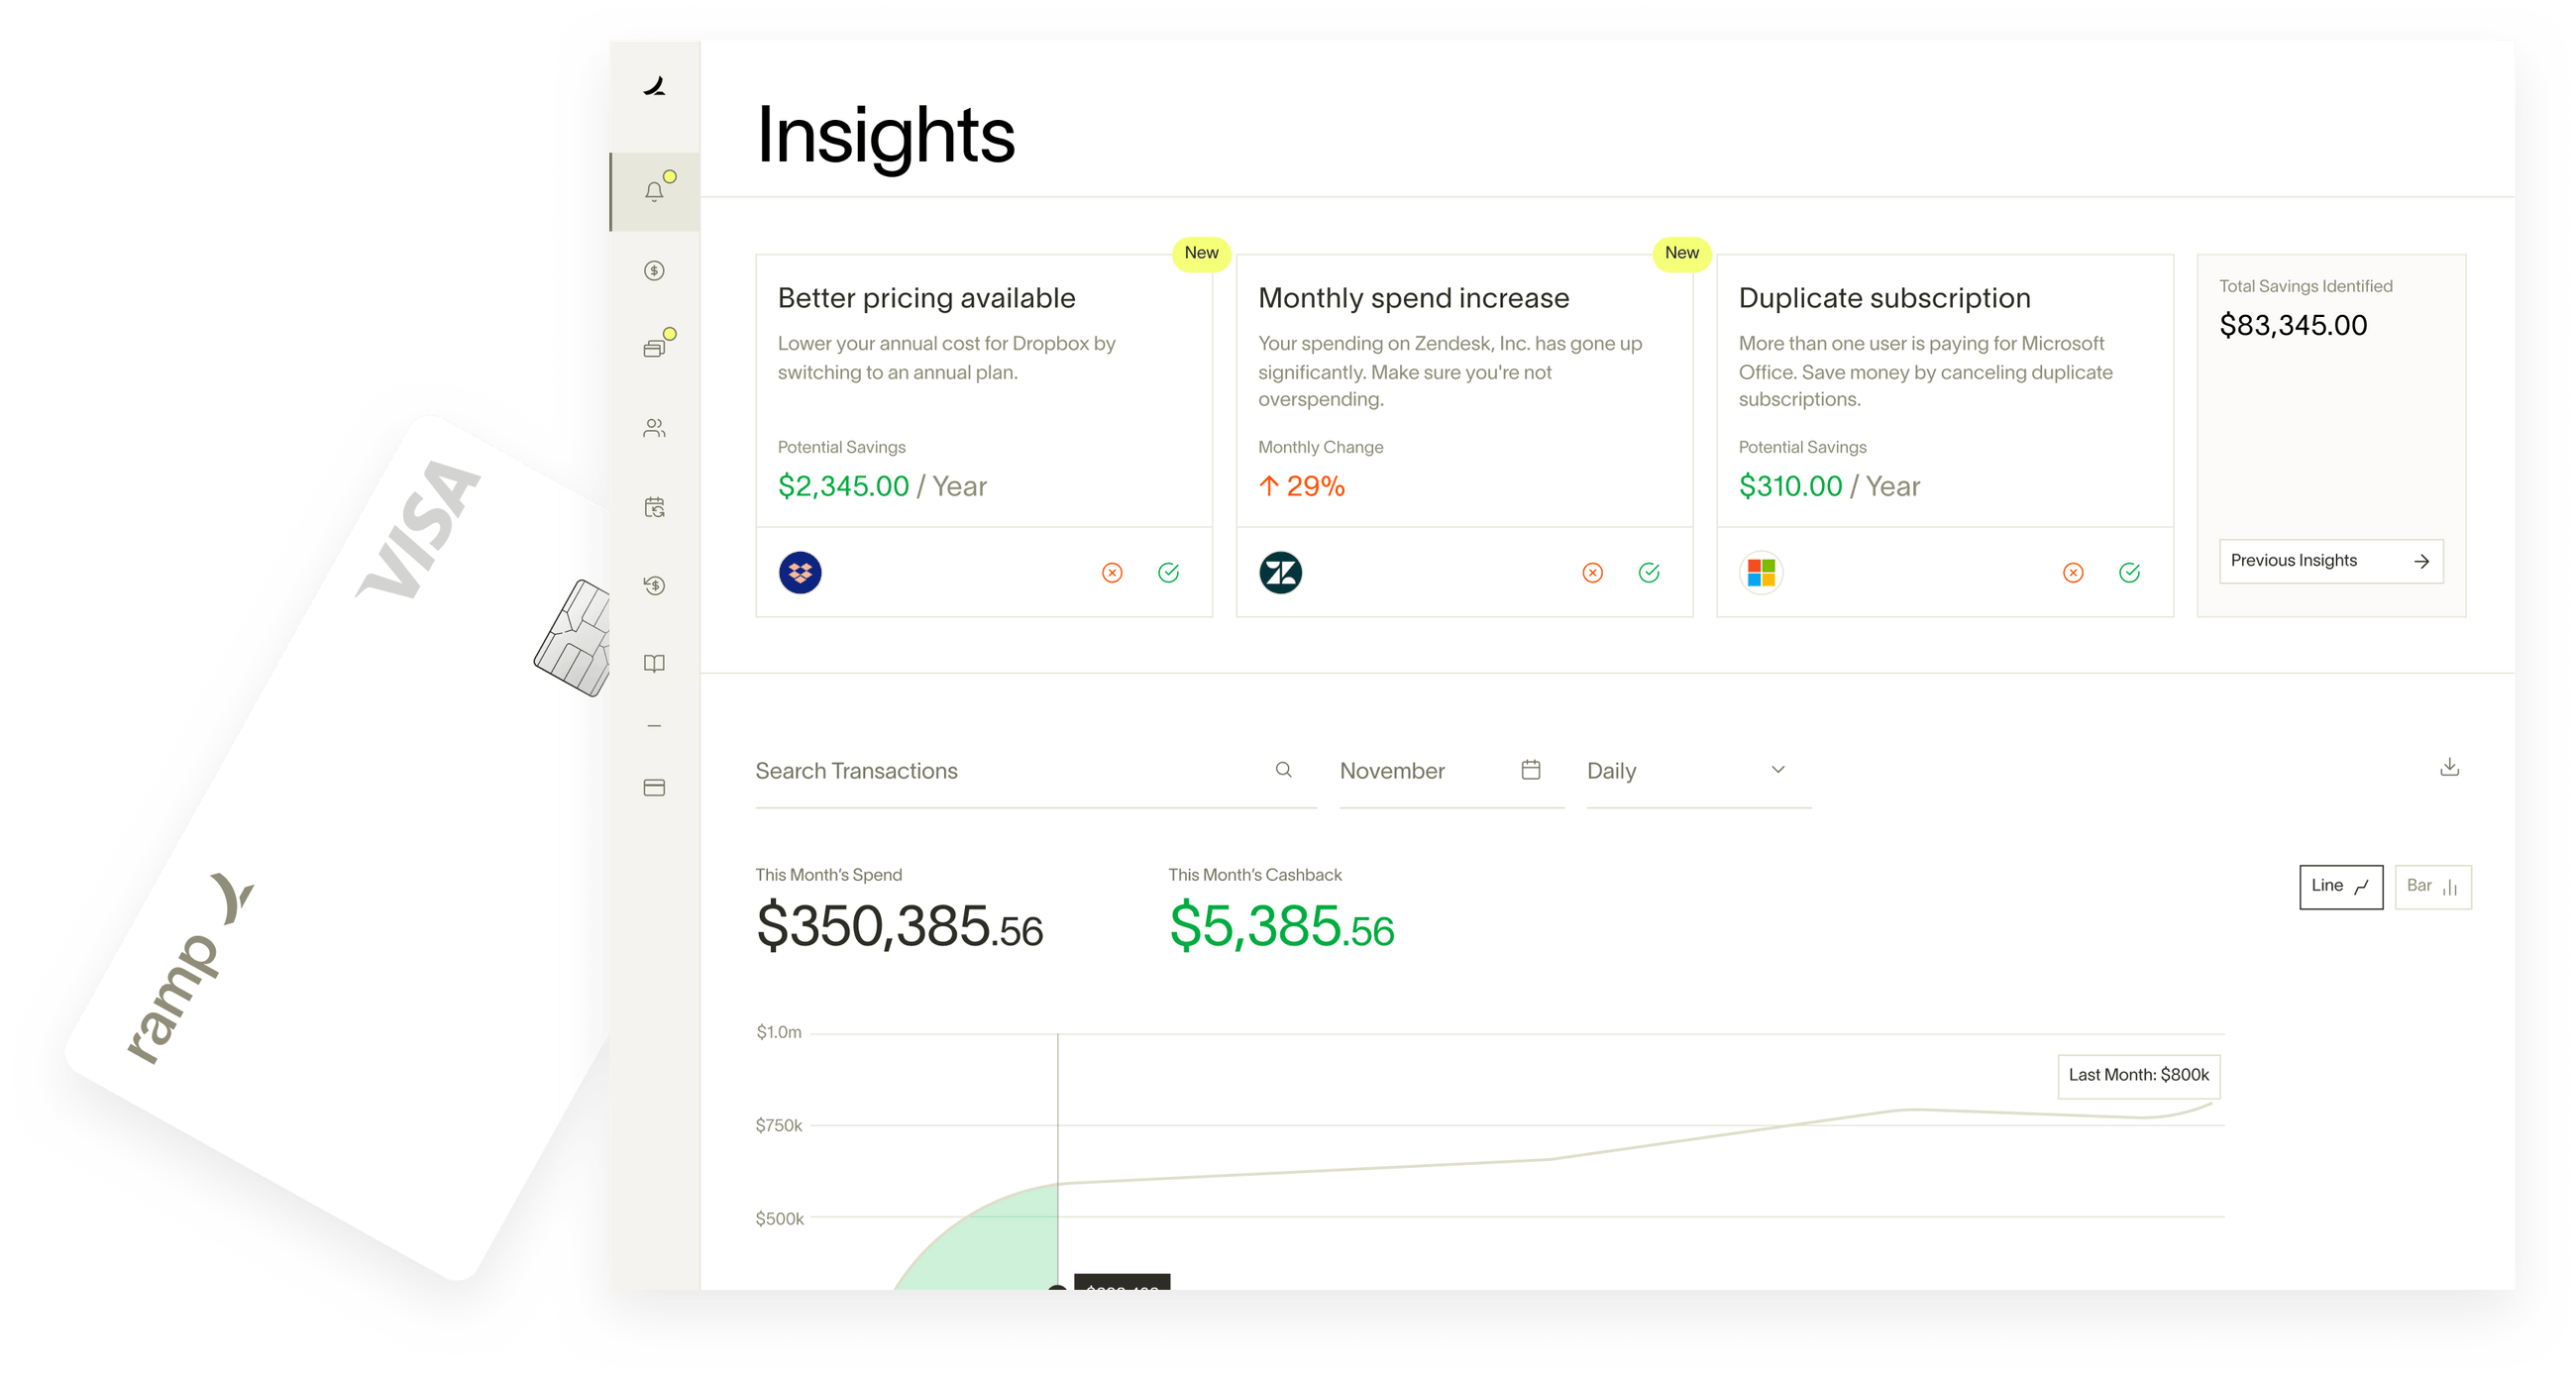Accept the Monthly spend increase insight
The height and width of the screenshot is (1375, 2576).
point(1650,572)
